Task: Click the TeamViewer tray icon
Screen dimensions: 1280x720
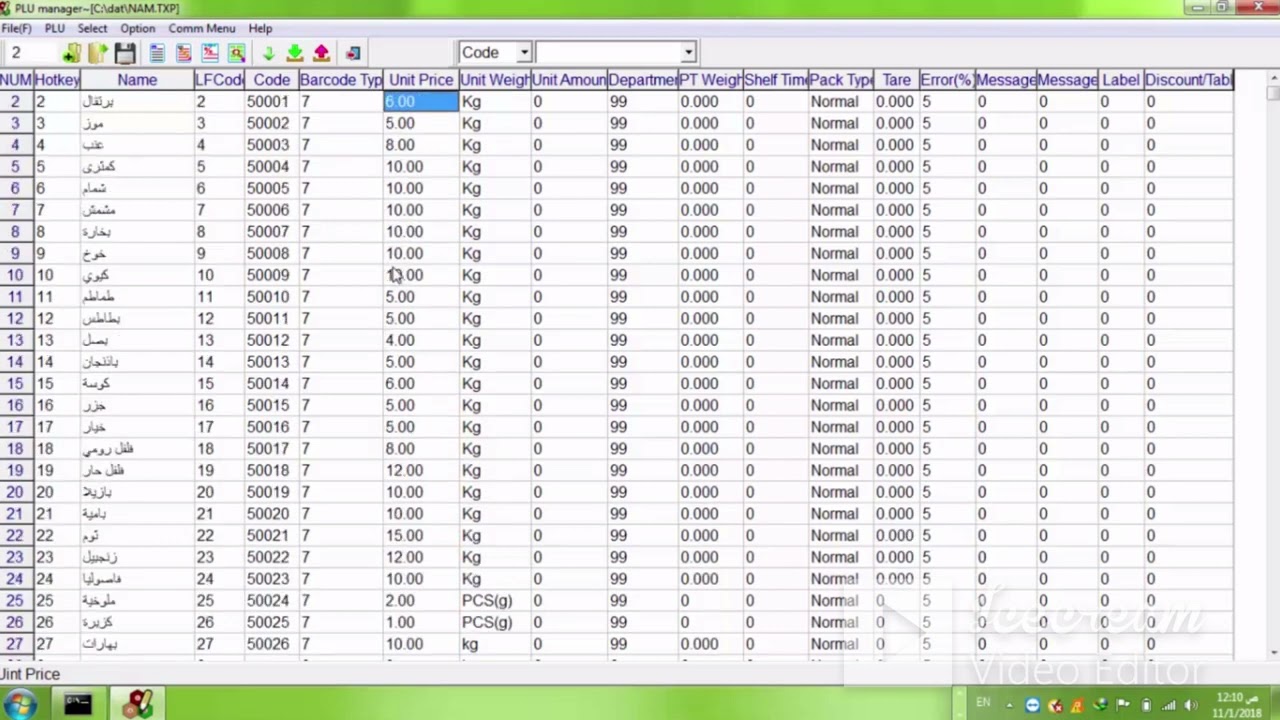Action: coord(1033,705)
